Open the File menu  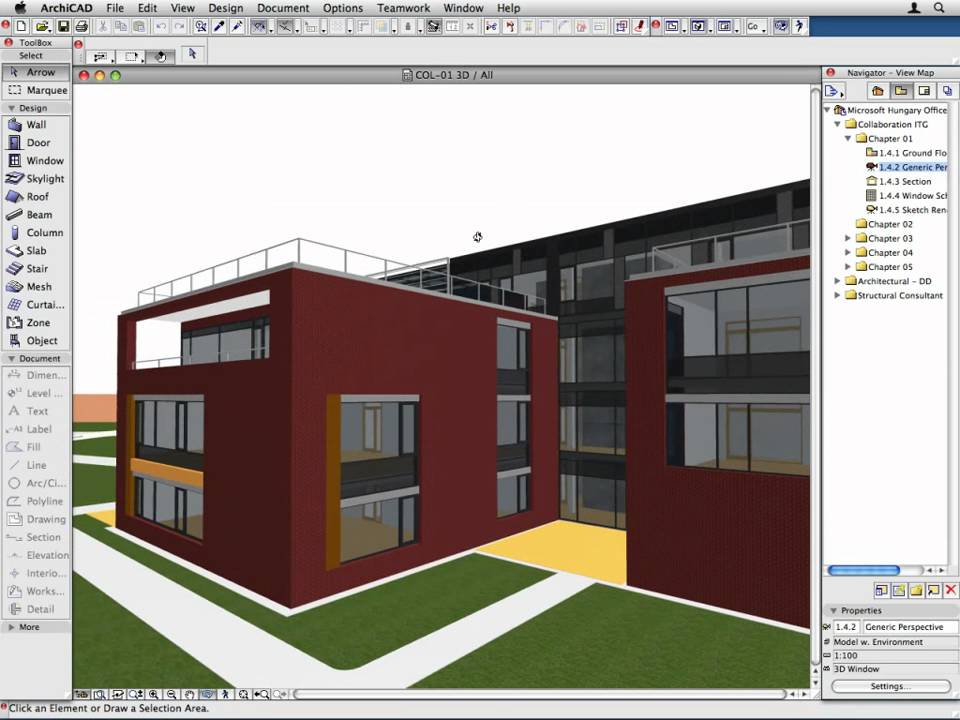(114, 8)
